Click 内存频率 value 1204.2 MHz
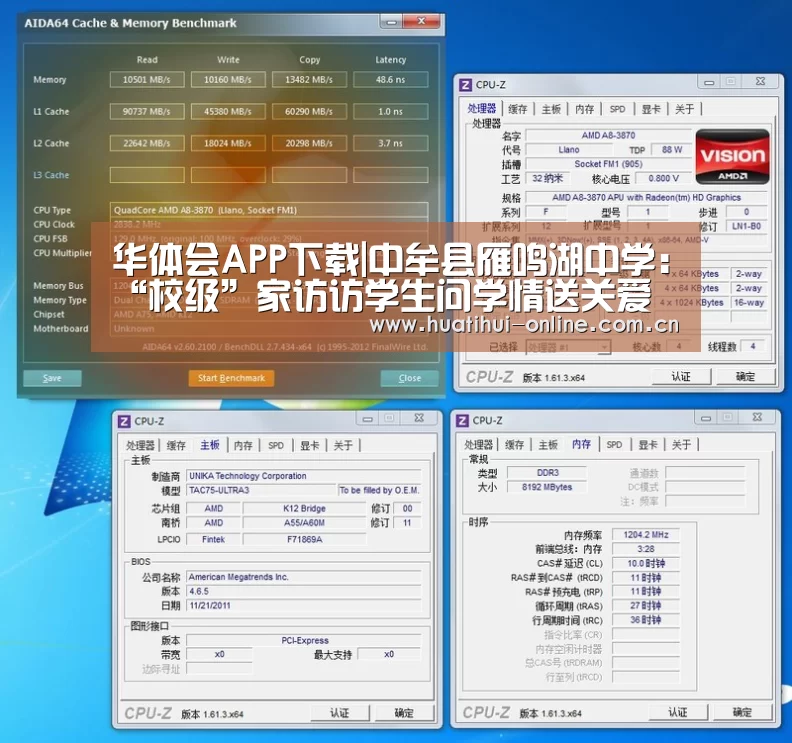Screen dimensions: 792x743 tap(646, 535)
